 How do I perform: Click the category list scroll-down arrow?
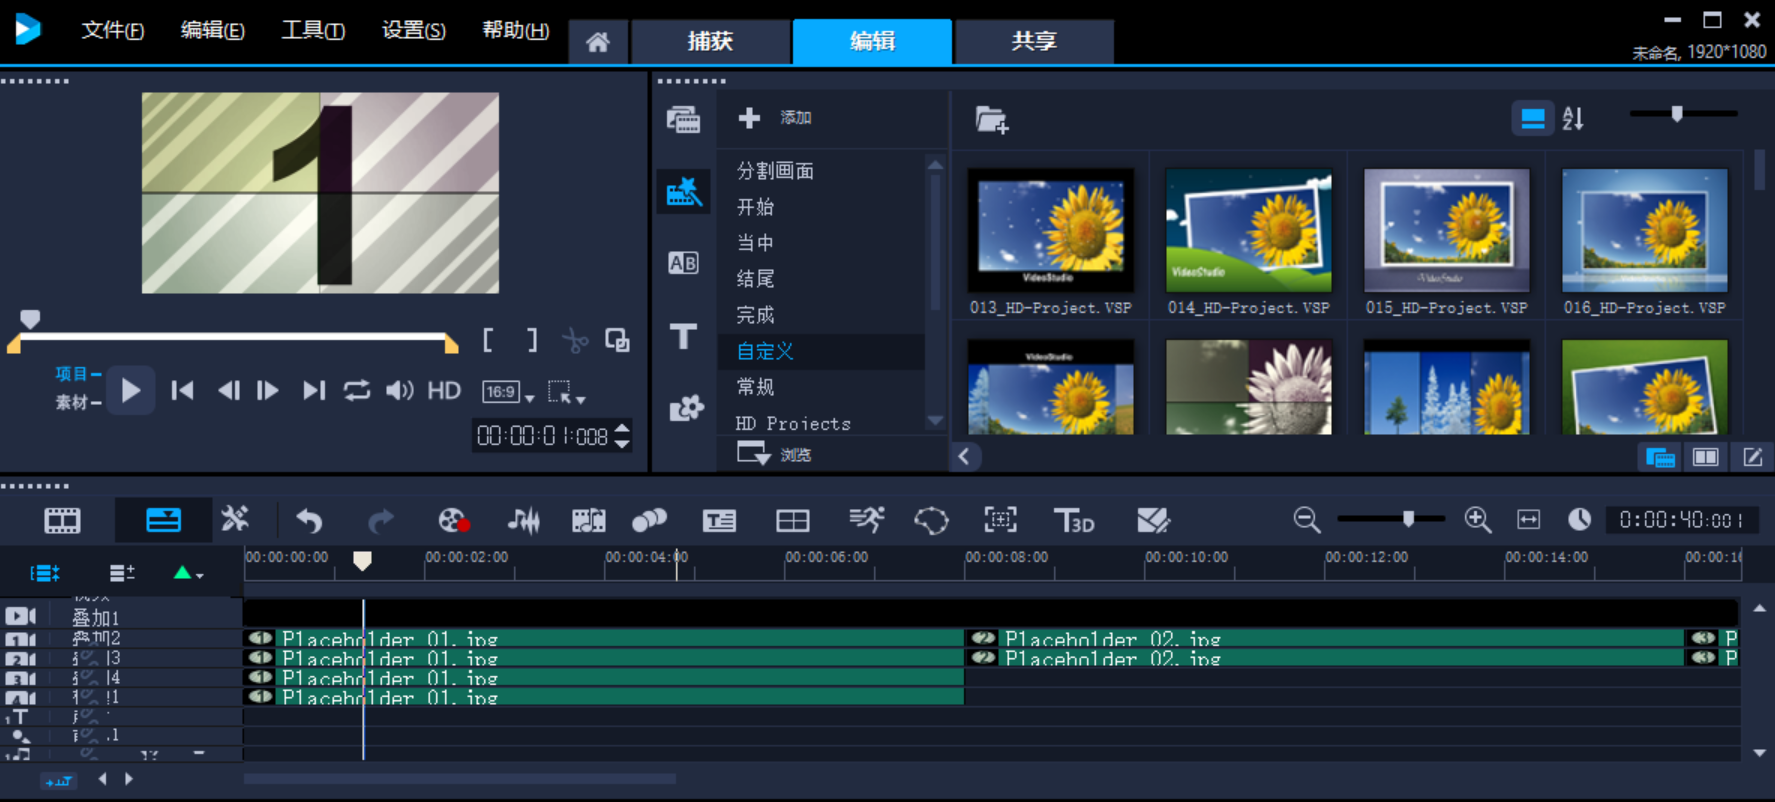click(x=936, y=421)
